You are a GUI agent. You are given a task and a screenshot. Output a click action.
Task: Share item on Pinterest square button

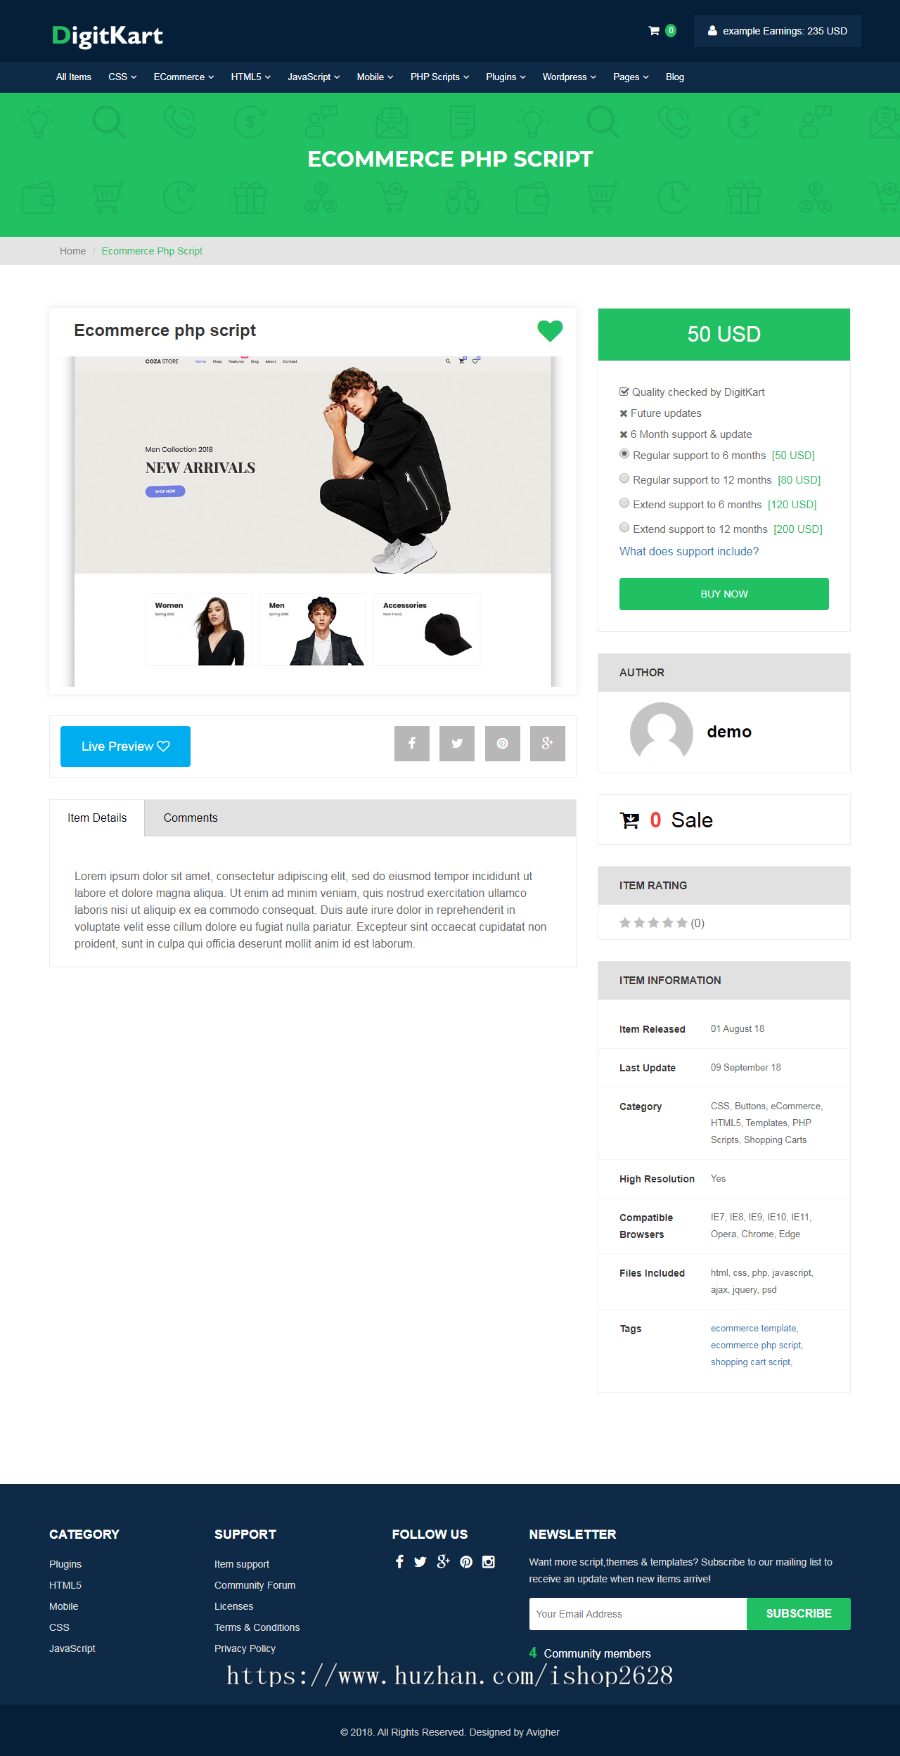point(502,743)
